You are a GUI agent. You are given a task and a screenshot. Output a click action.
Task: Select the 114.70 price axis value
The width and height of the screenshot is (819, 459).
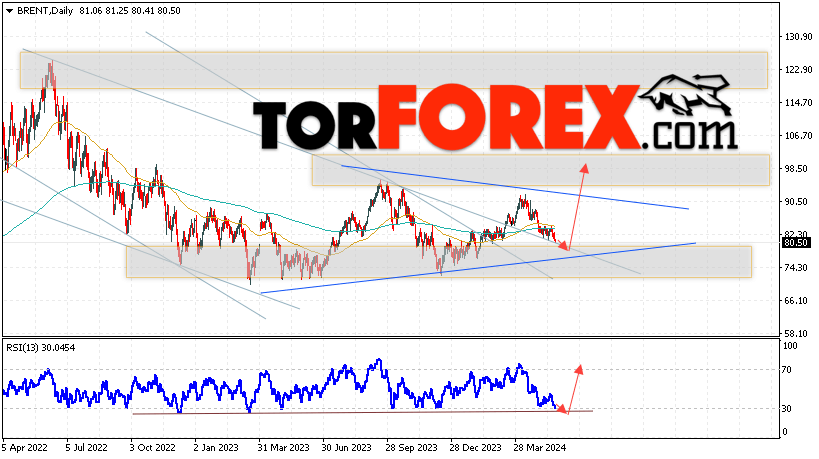(798, 103)
